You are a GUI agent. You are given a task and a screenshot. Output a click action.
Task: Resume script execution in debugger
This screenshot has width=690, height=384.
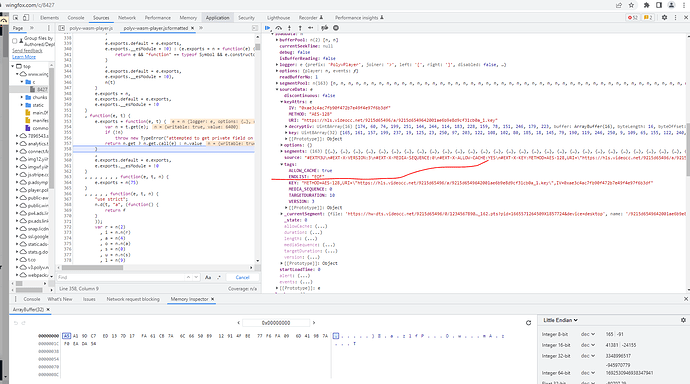[x=268, y=28]
